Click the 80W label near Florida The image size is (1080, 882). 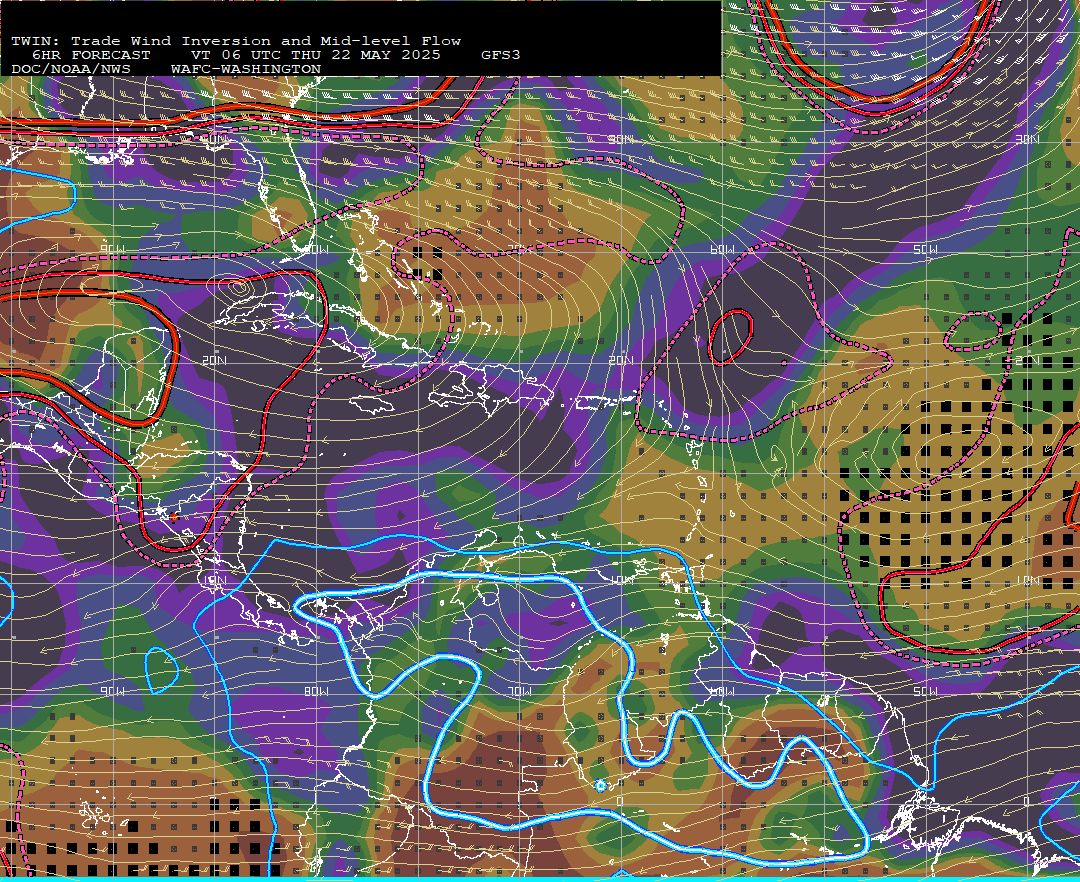coord(316,249)
